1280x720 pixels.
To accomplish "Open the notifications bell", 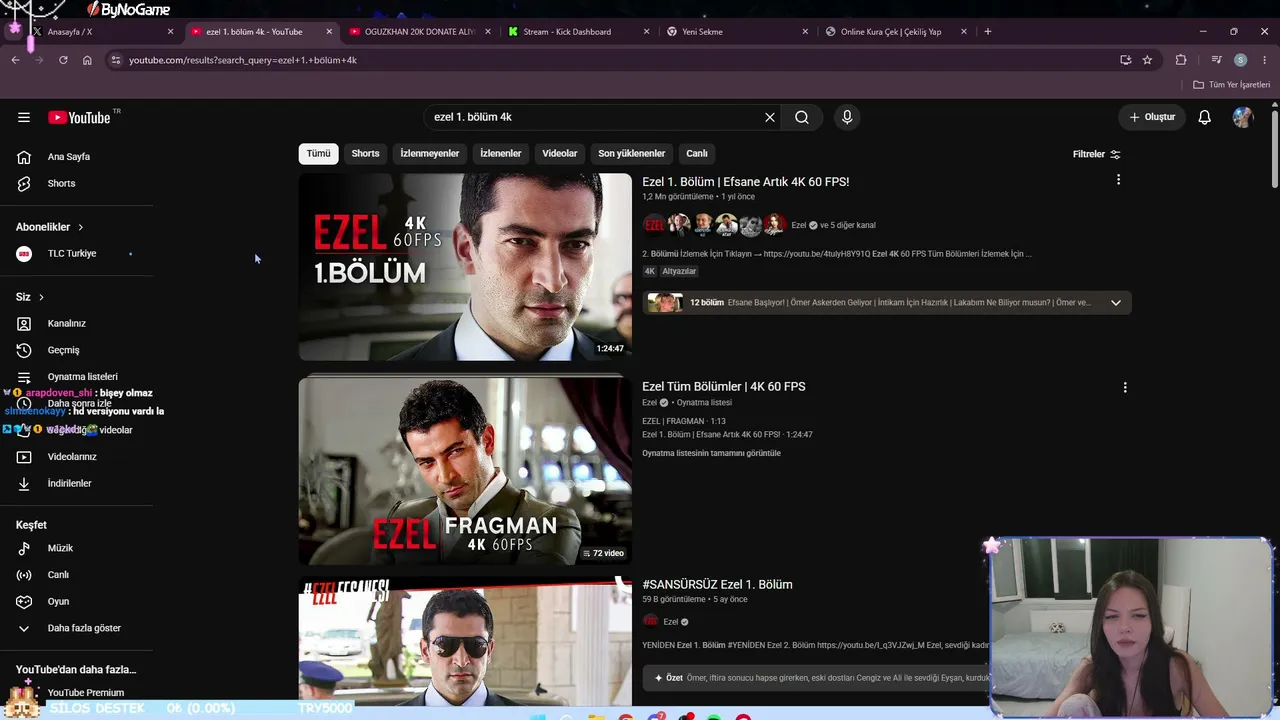I will pos(1205,117).
